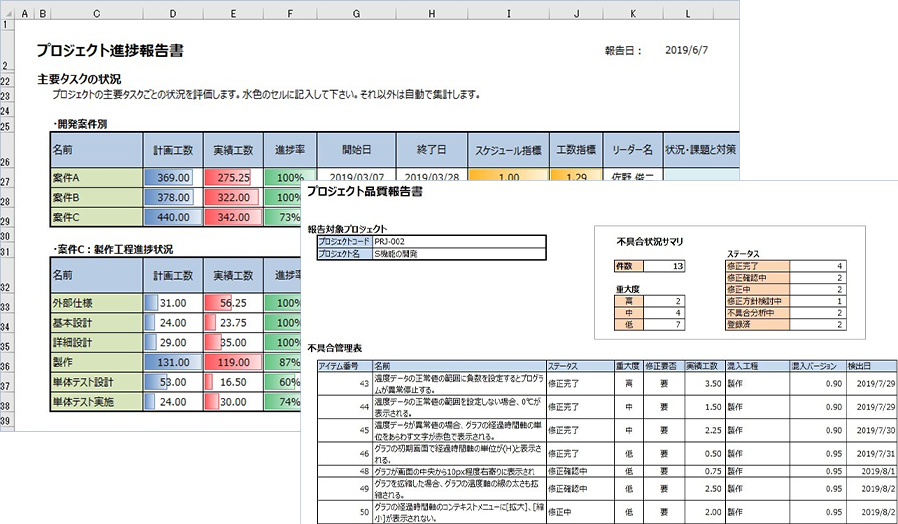
Task: Click the リーダー名 table header
Action: pyautogui.click(x=633, y=150)
